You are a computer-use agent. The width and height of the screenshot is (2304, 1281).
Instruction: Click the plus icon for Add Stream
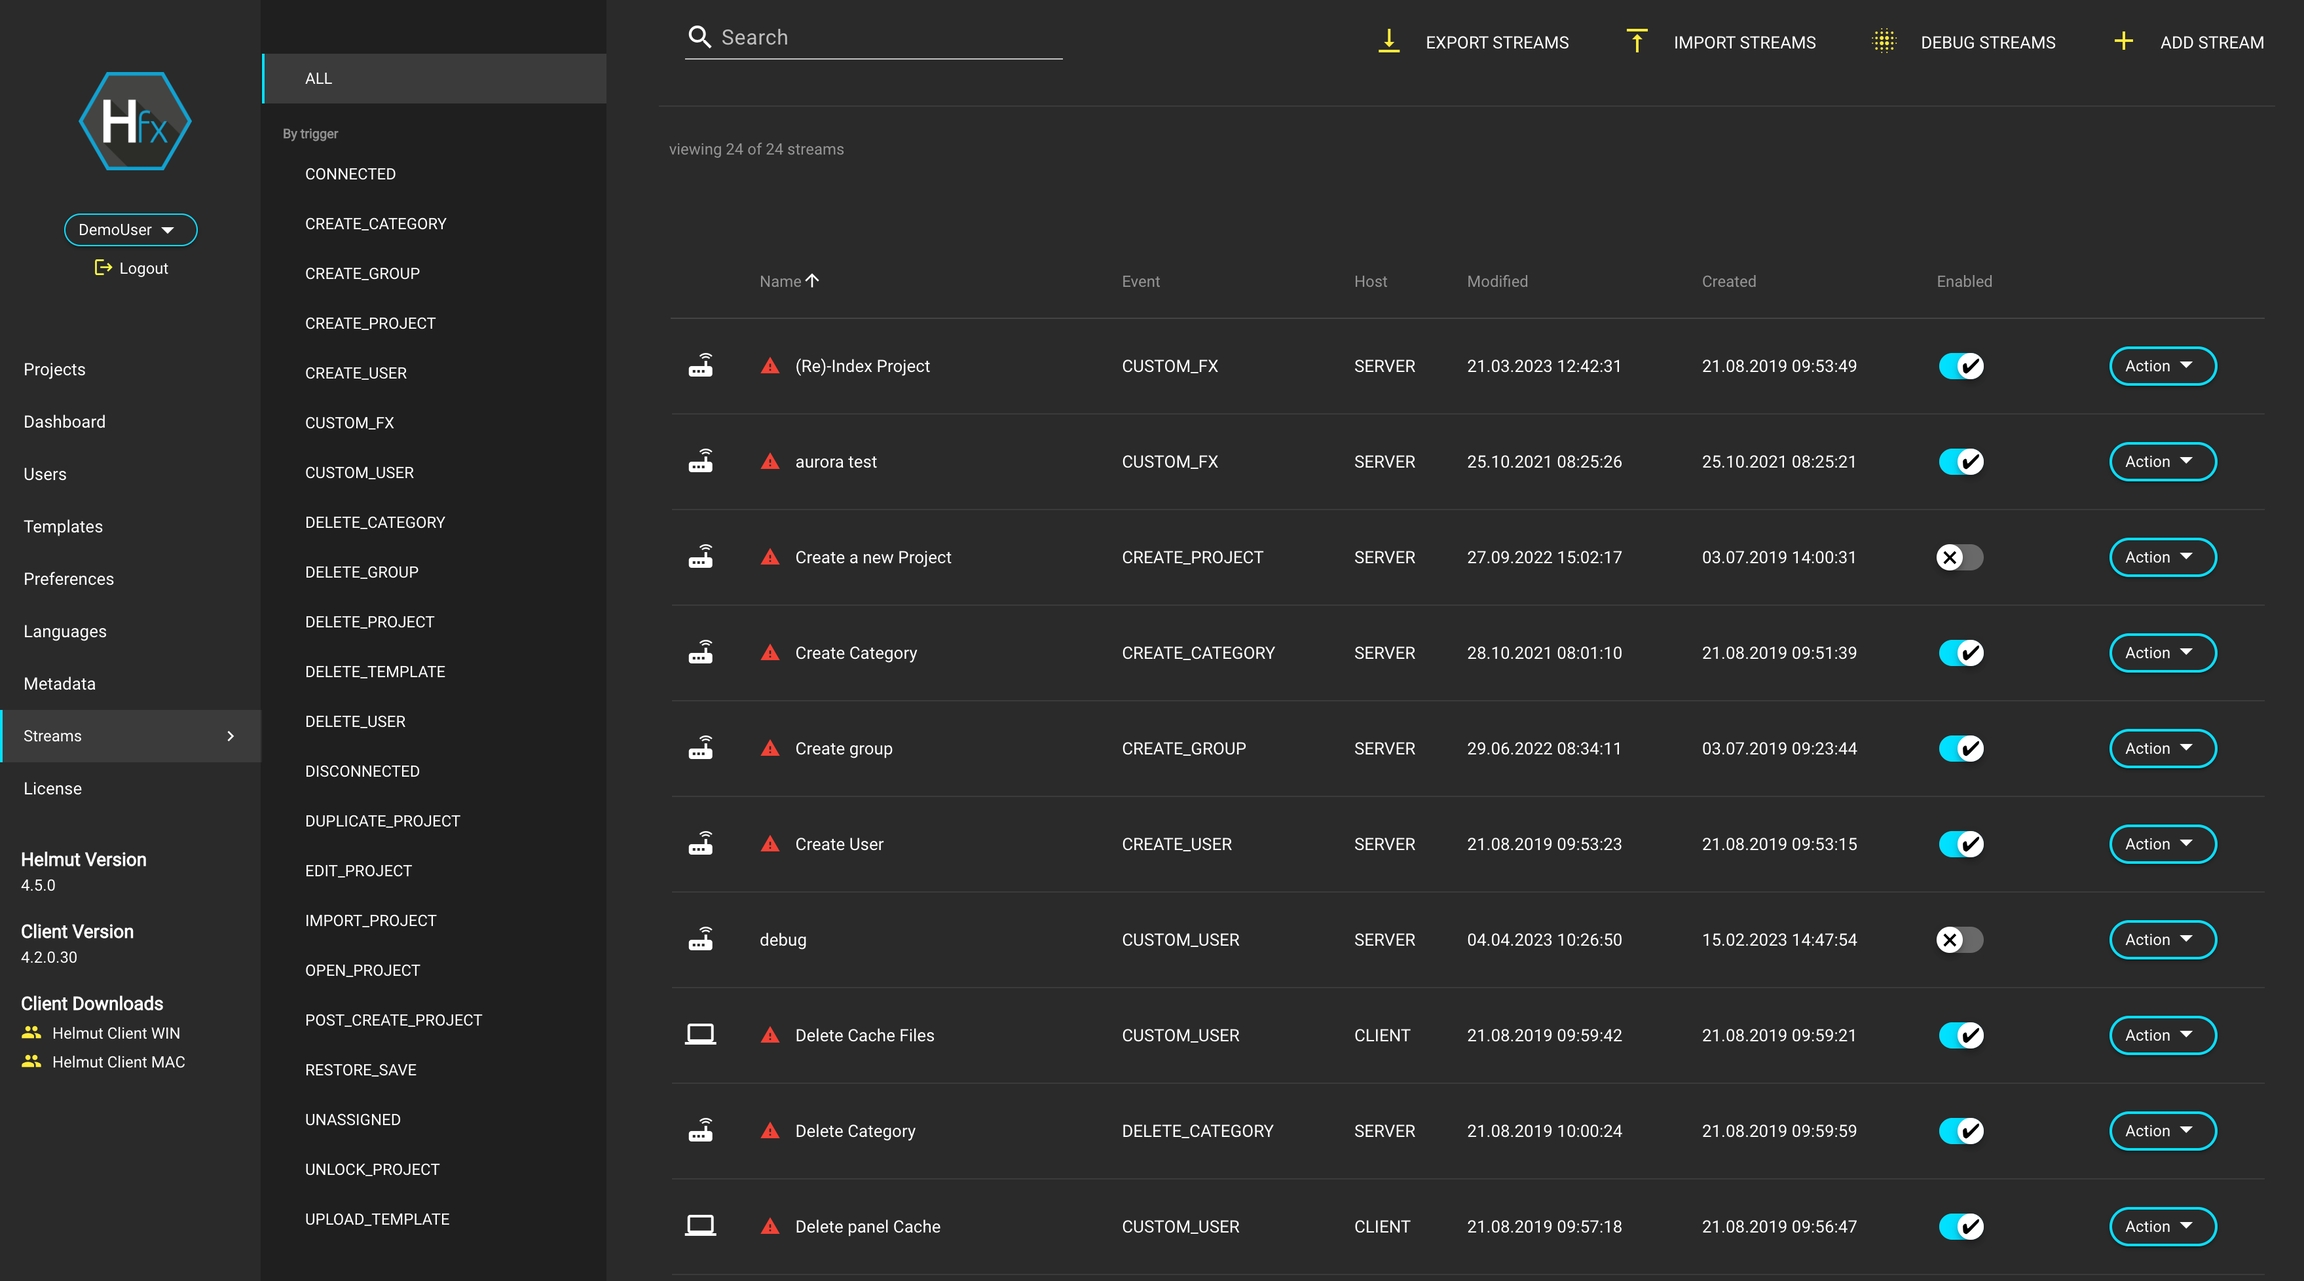[x=2123, y=41]
